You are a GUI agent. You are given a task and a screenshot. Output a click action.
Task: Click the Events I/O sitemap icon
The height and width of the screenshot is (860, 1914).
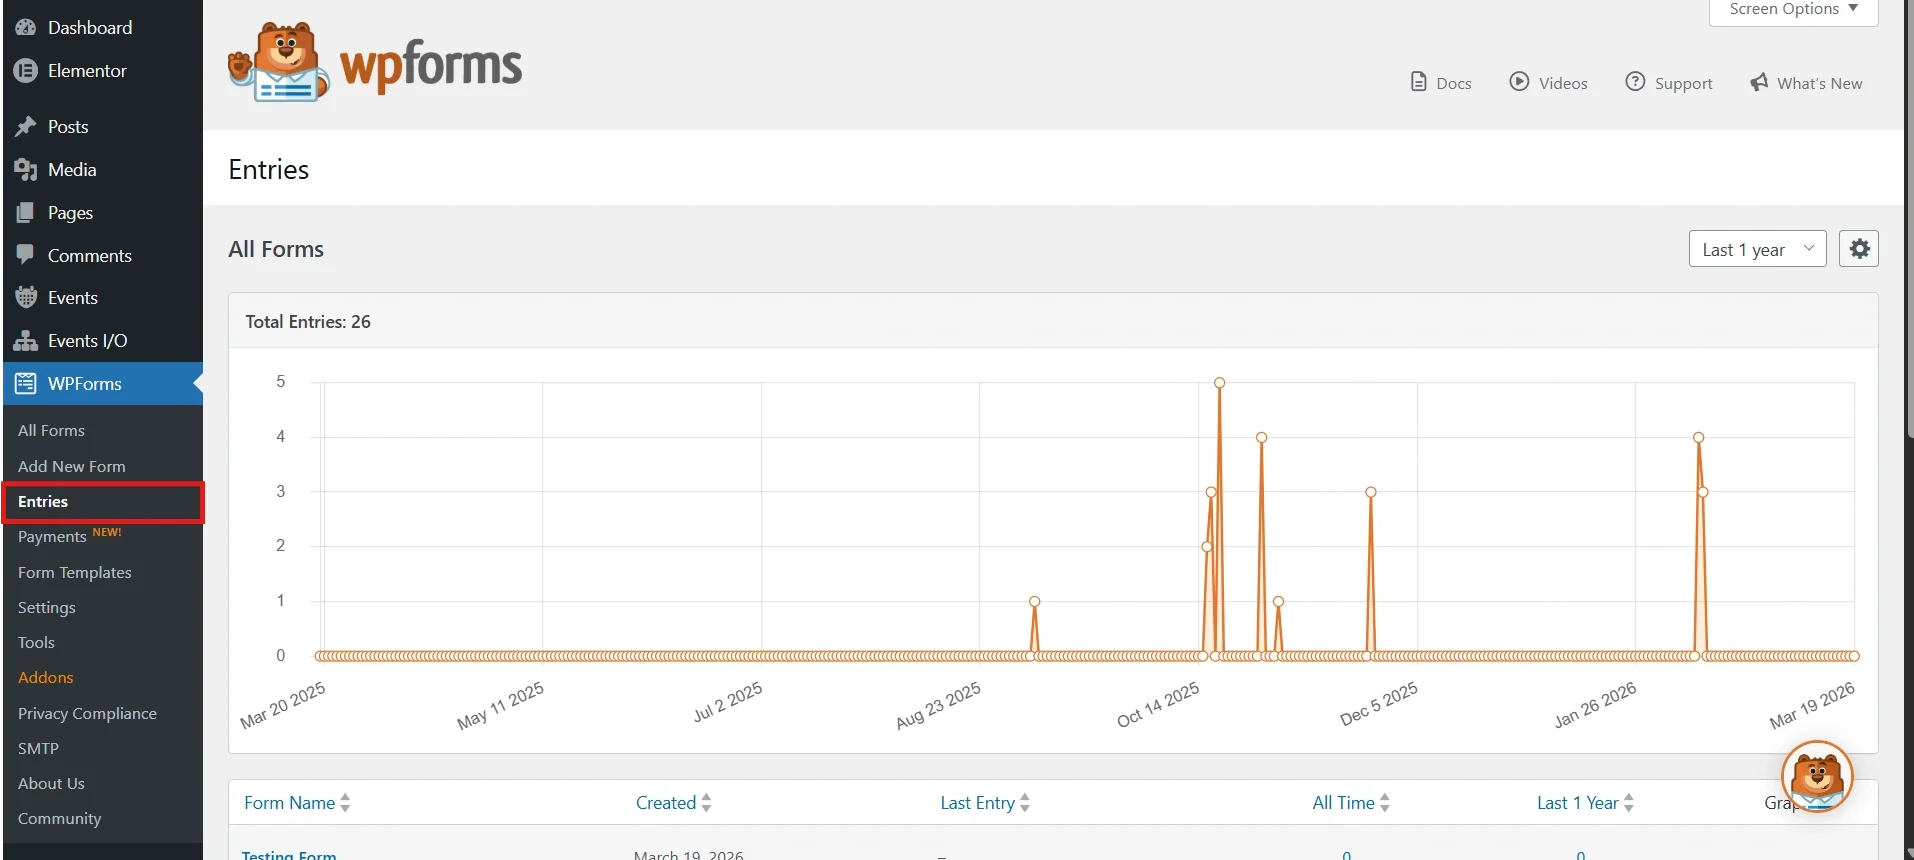point(26,341)
